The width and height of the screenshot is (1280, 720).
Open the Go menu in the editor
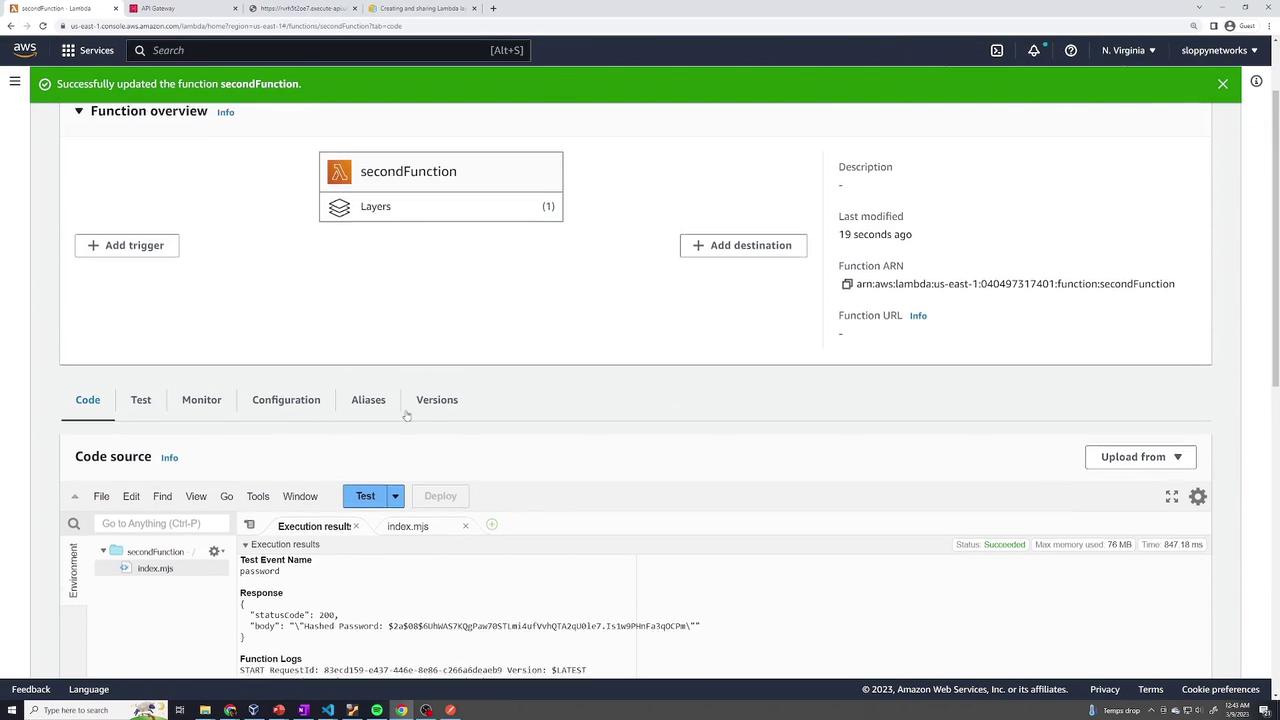227,496
